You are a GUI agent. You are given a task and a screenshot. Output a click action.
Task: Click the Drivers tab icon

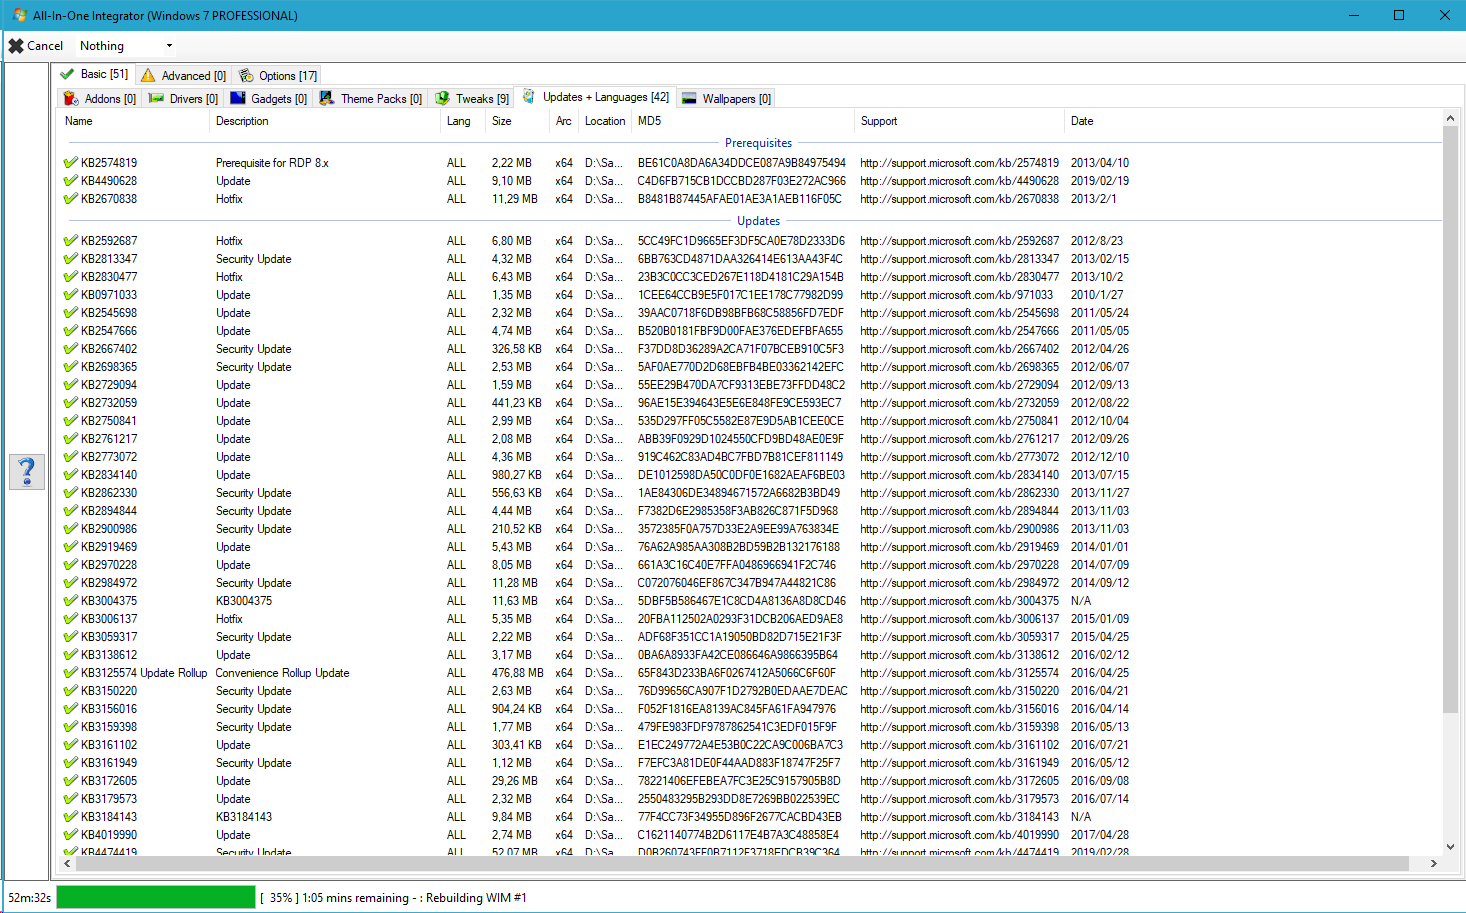point(156,98)
